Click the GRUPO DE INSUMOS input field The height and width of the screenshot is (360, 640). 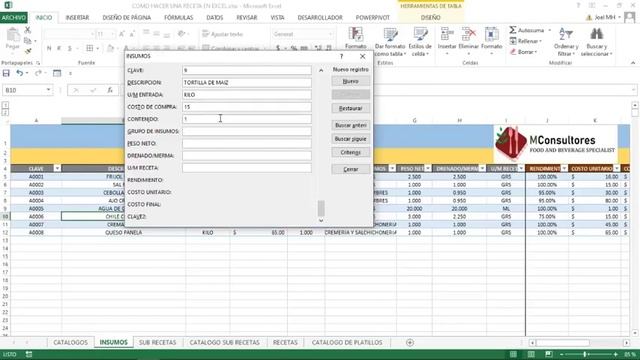tap(247, 131)
